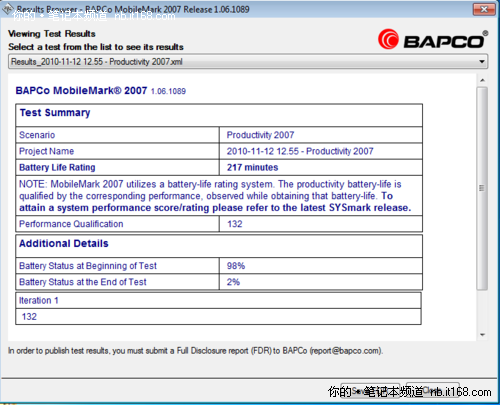Viewport: 500px width, 405px height.
Task: Click the '217 minutes' value
Action: click(x=252, y=167)
